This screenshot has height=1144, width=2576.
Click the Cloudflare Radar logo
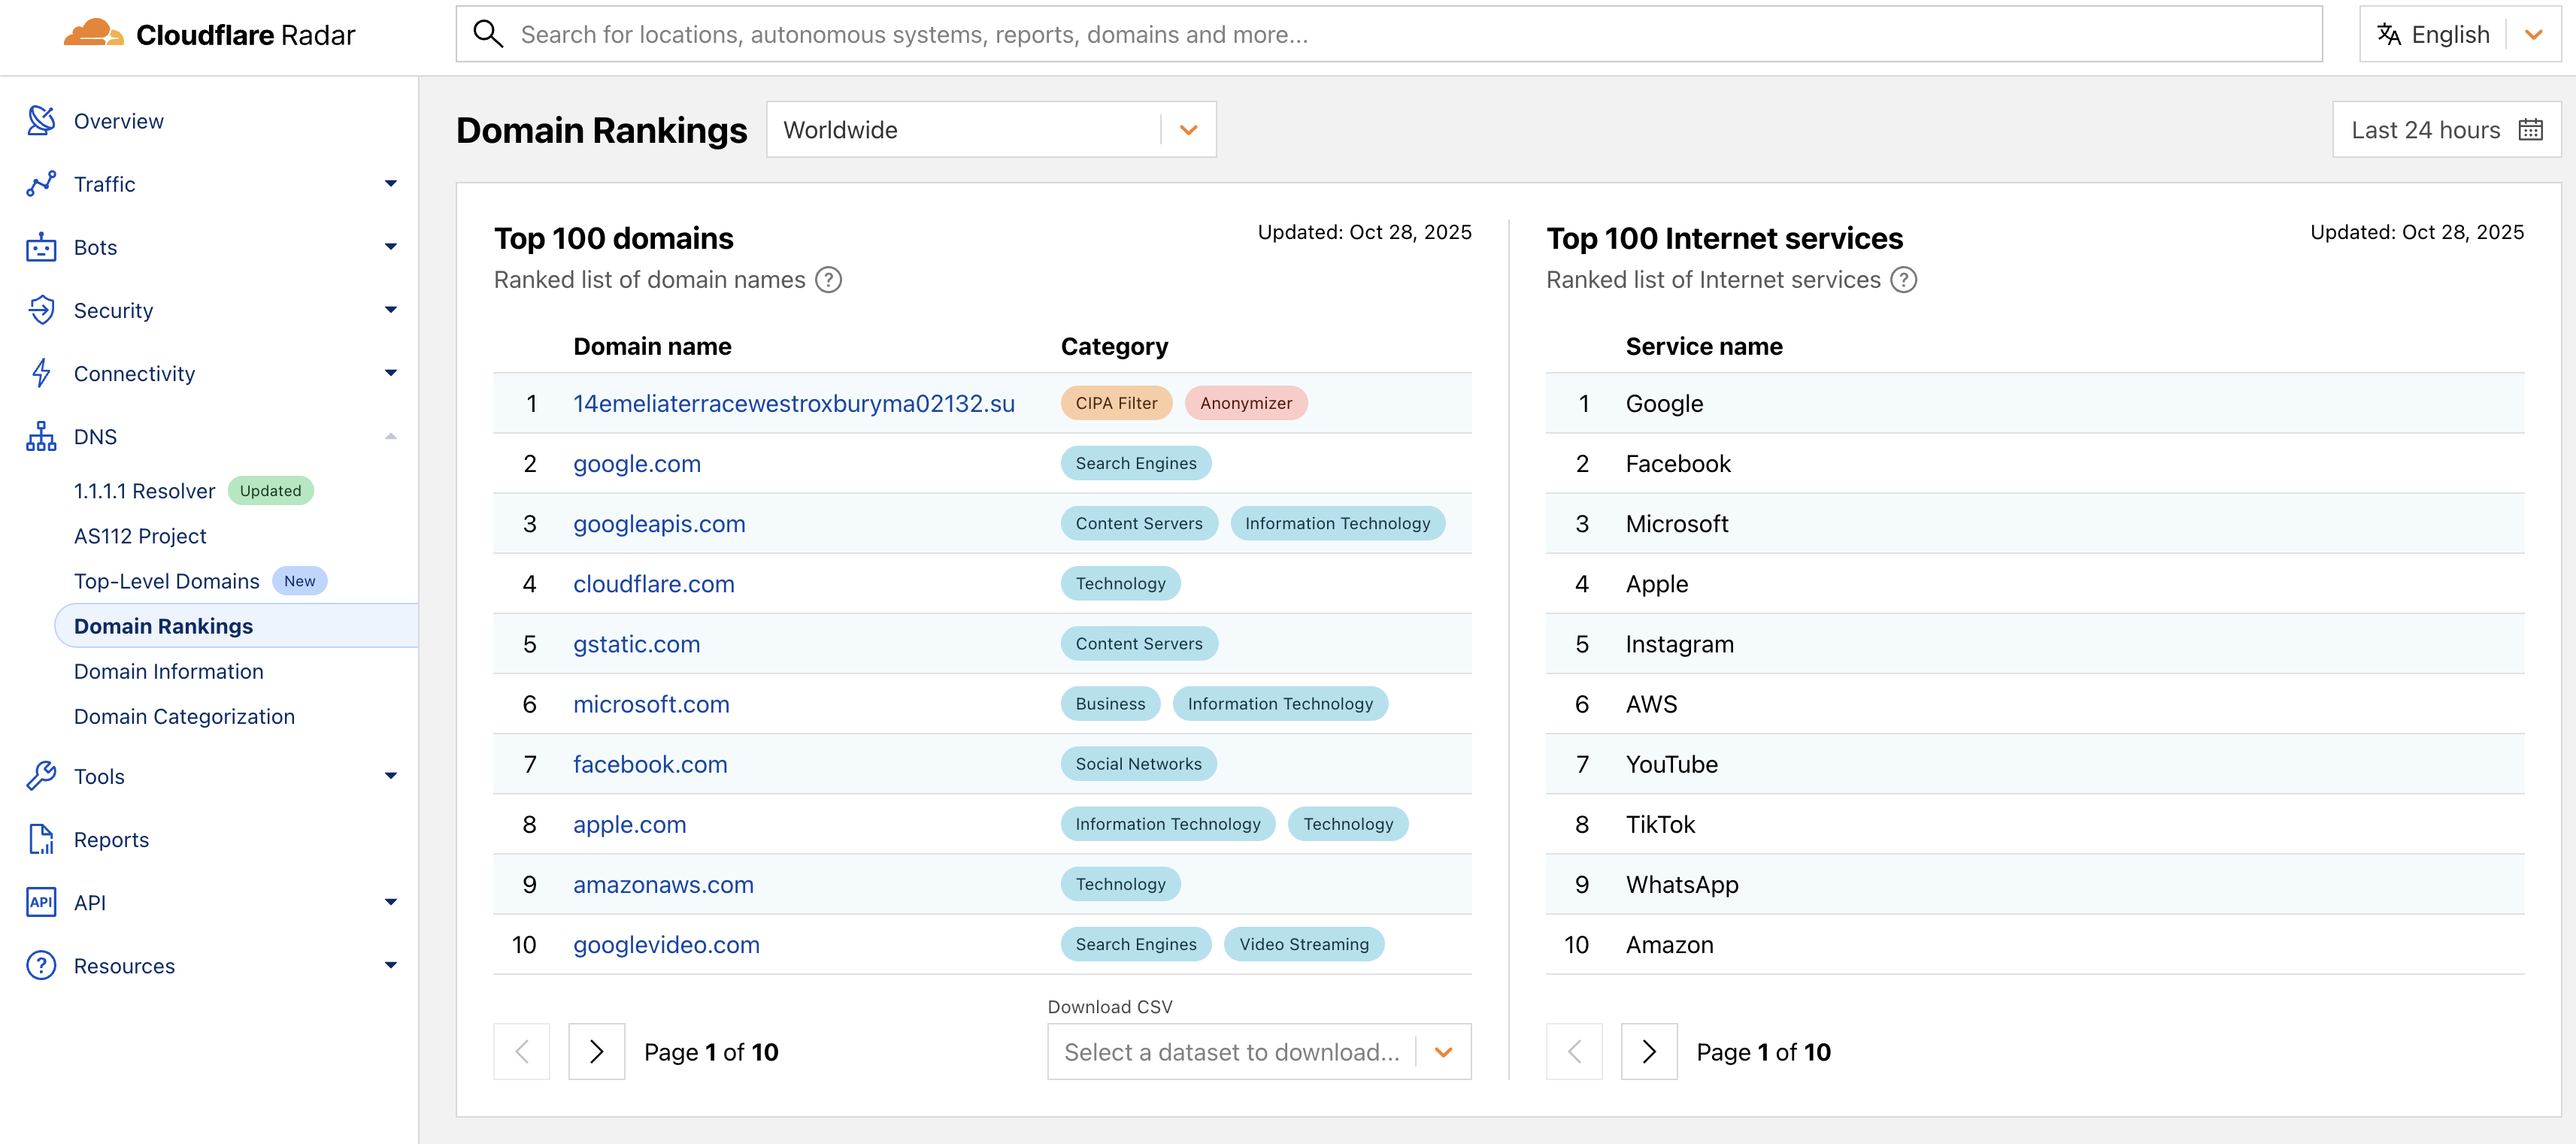coord(208,34)
